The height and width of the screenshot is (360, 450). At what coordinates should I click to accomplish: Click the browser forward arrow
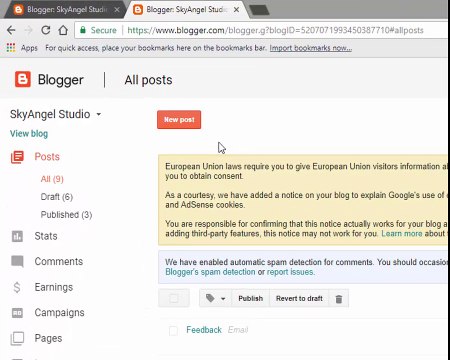pyautogui.click(x=28, y=30)
